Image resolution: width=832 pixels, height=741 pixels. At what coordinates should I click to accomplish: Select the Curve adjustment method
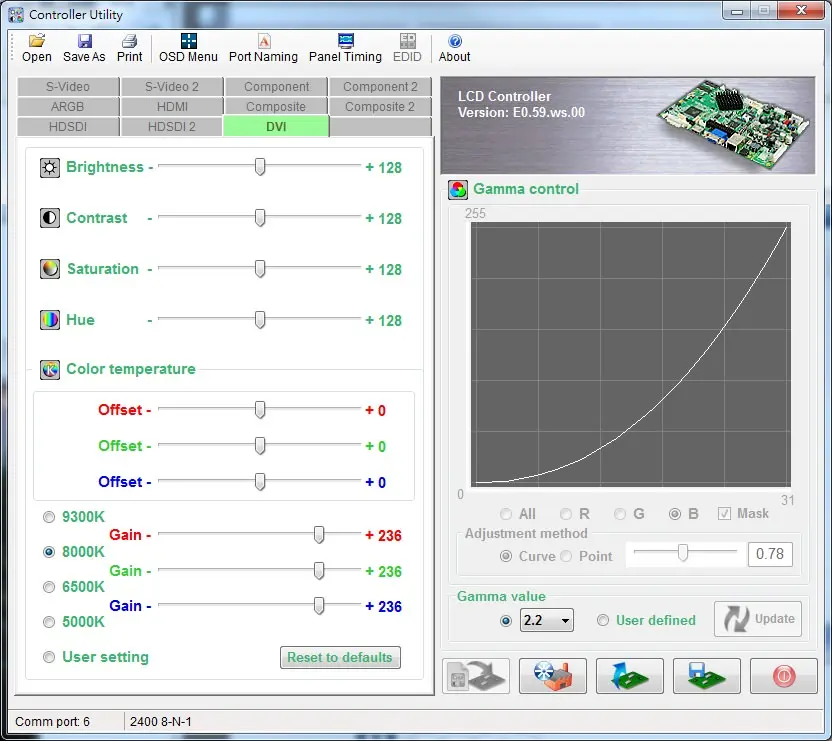tap(506, 556)
